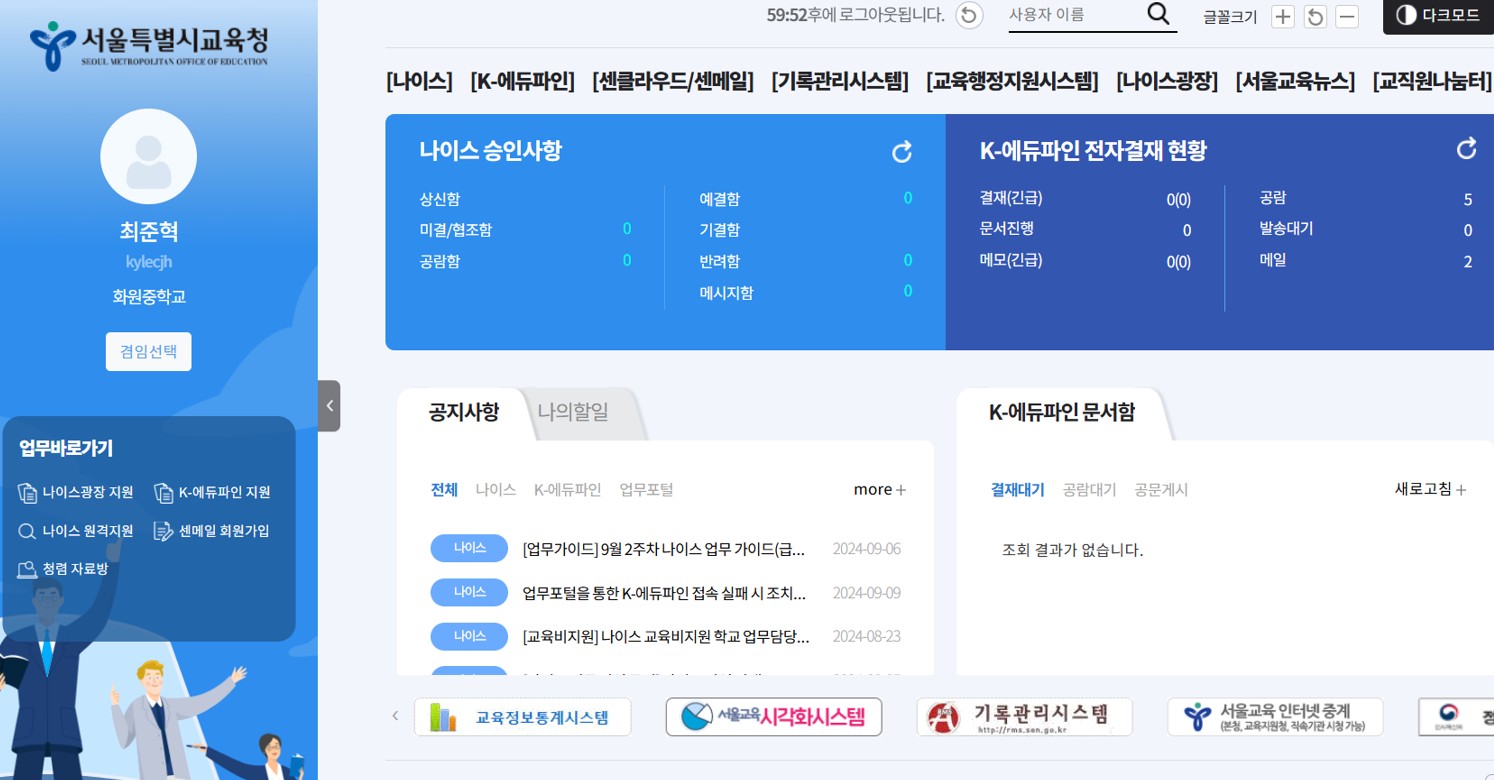Collapse the left sidebar with arrow handle

pyautogui.click(x=329, y=406)
